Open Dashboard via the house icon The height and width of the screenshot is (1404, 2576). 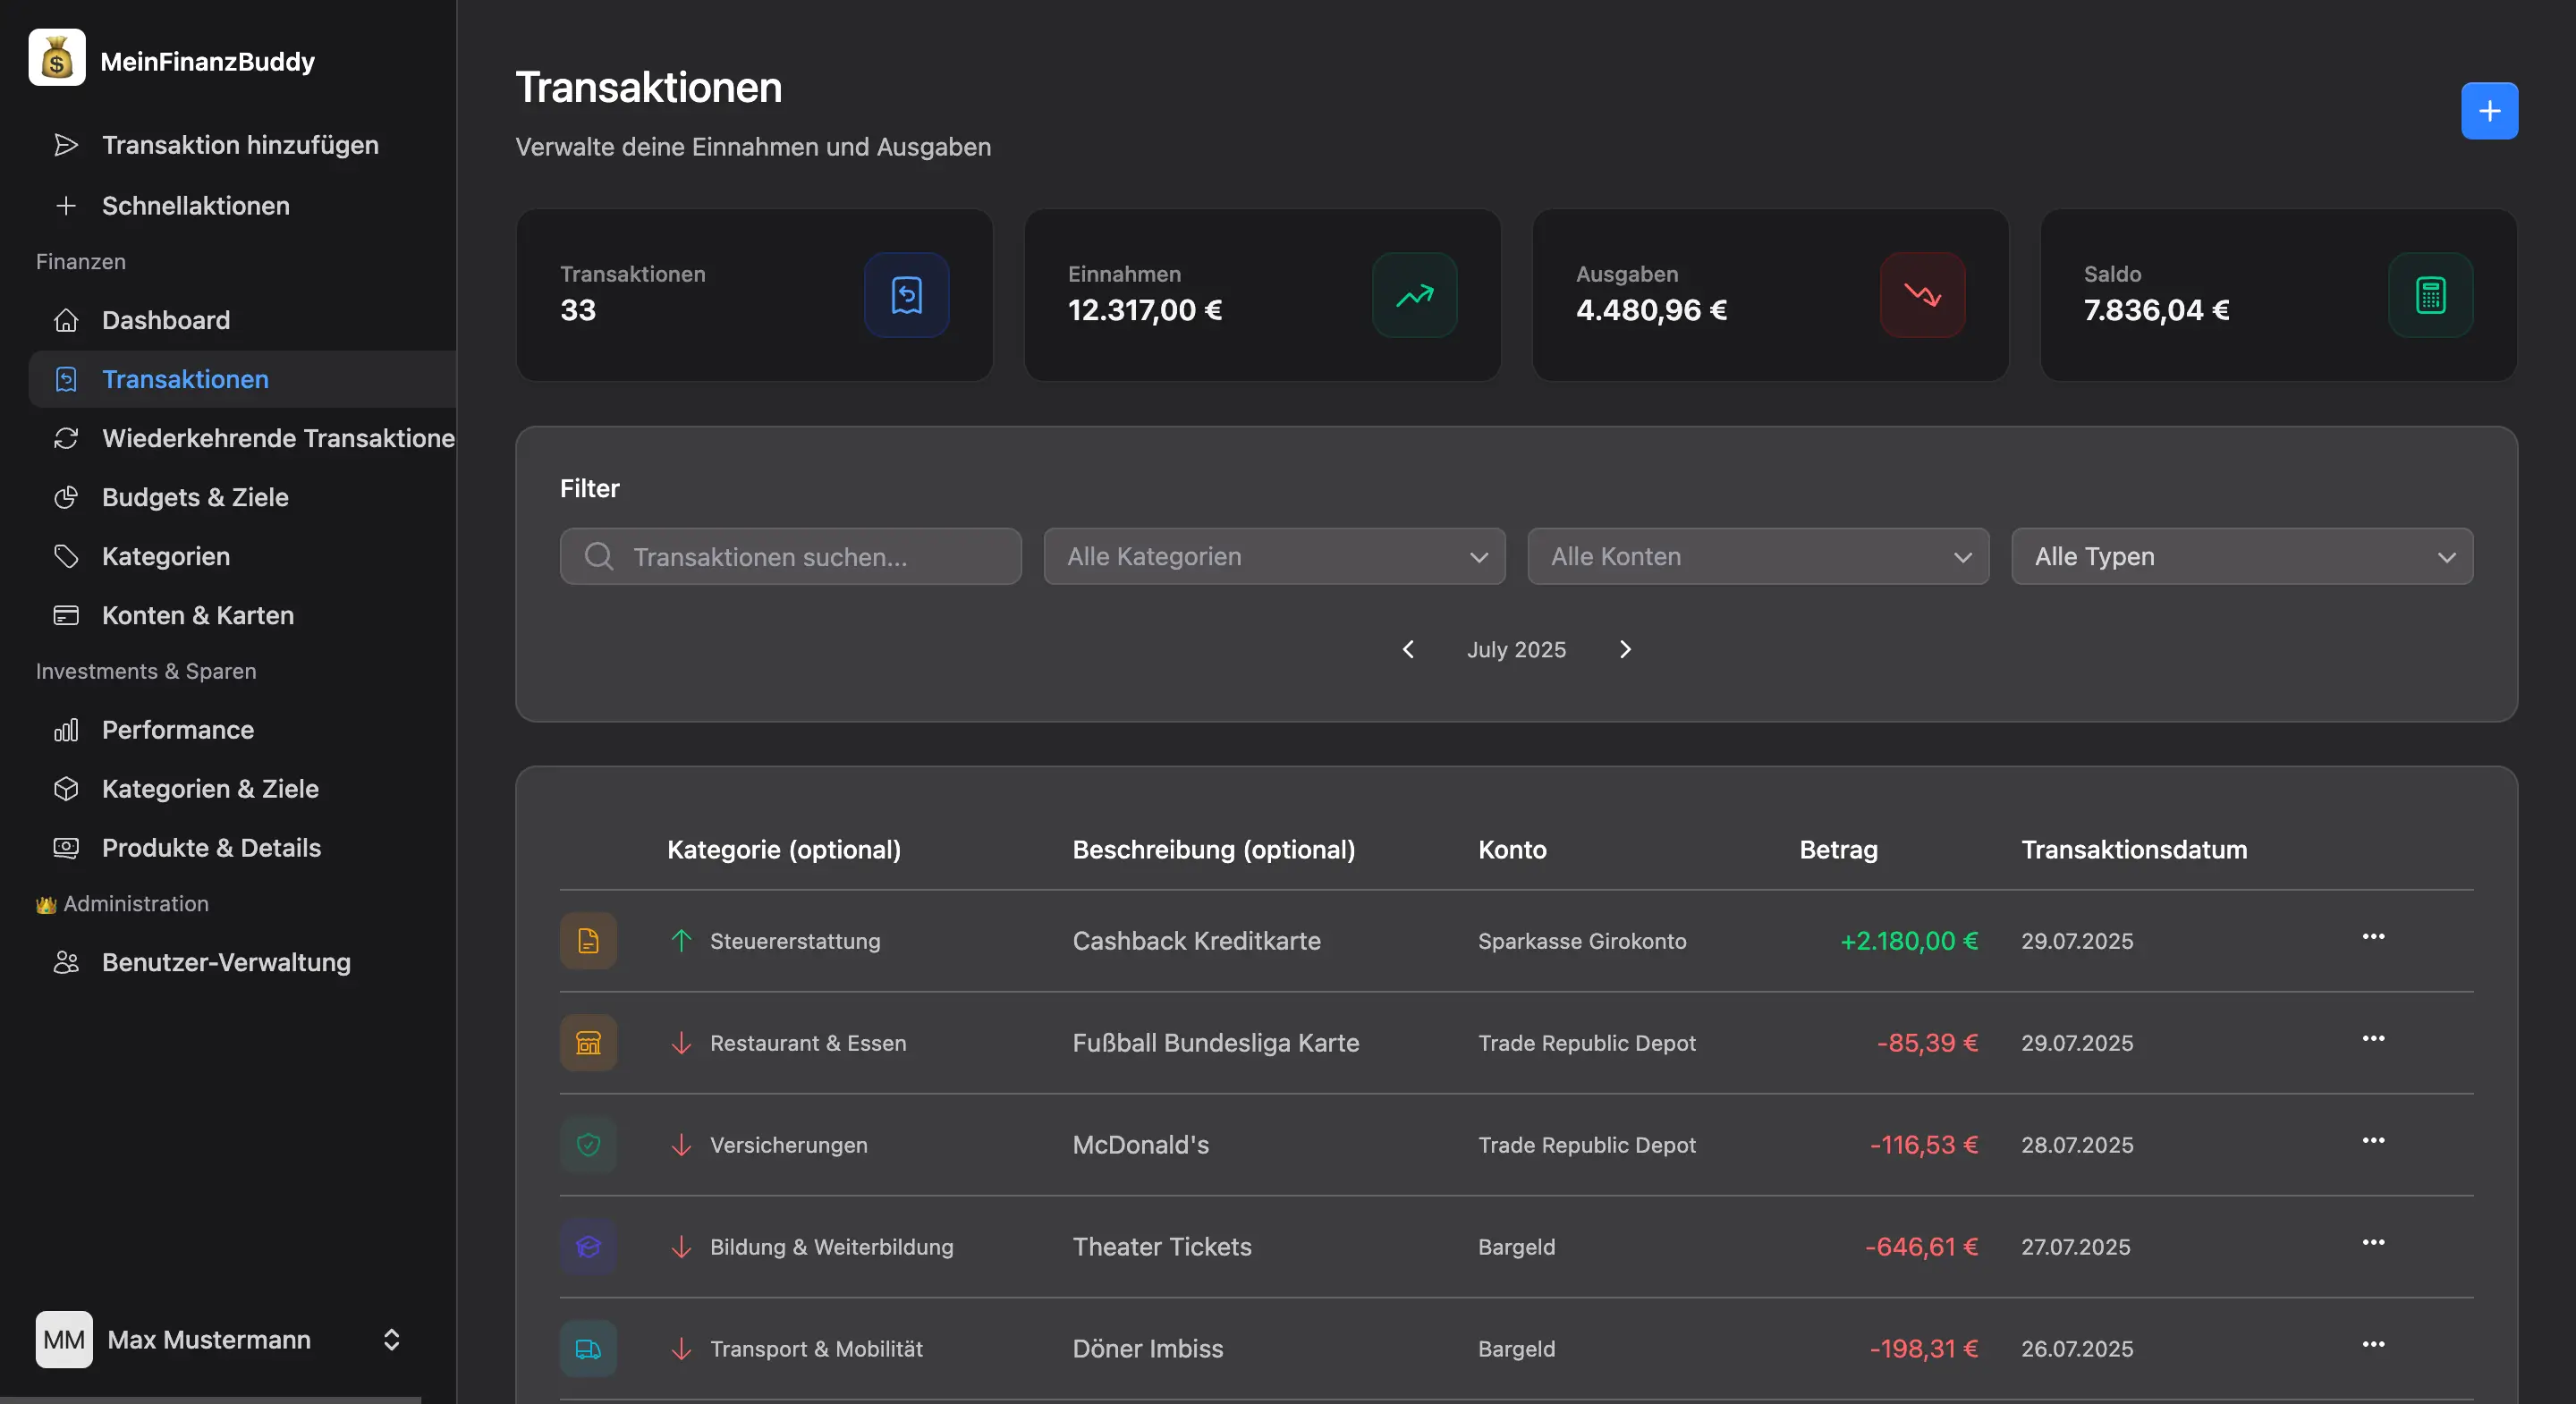(66, 320)
